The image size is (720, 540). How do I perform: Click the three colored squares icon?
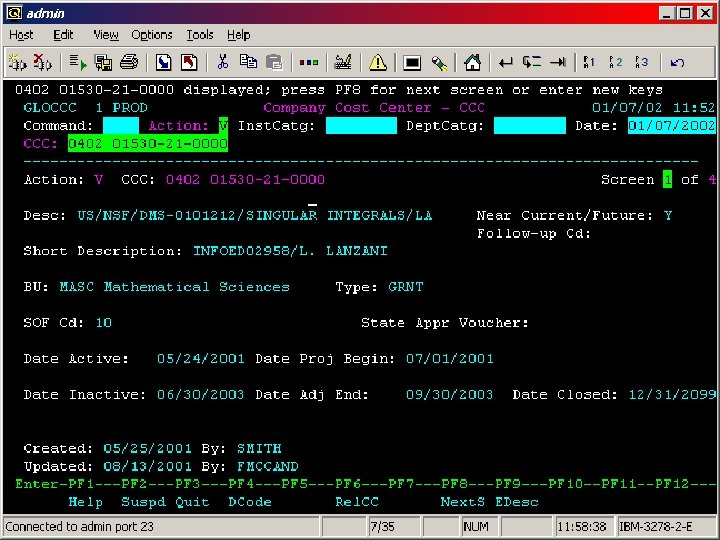[309, 62]
